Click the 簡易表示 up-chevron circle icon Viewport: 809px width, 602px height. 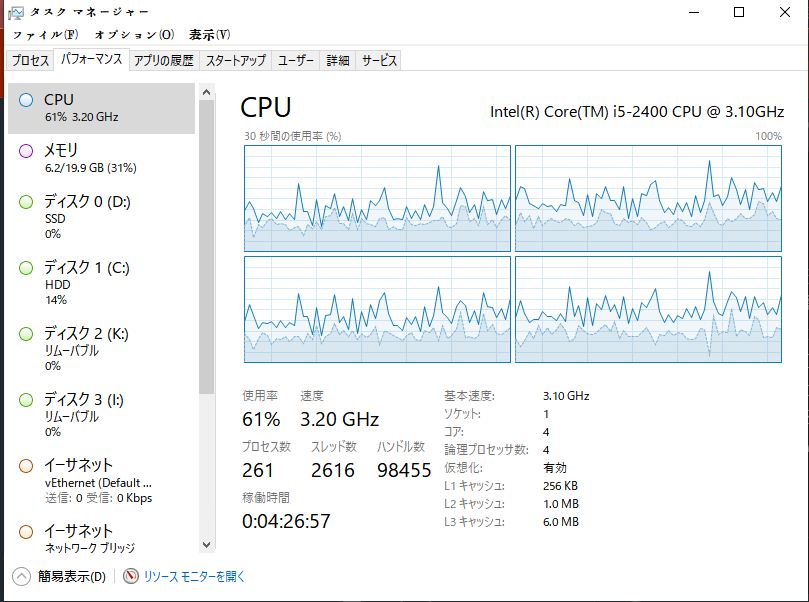point(21,576)
